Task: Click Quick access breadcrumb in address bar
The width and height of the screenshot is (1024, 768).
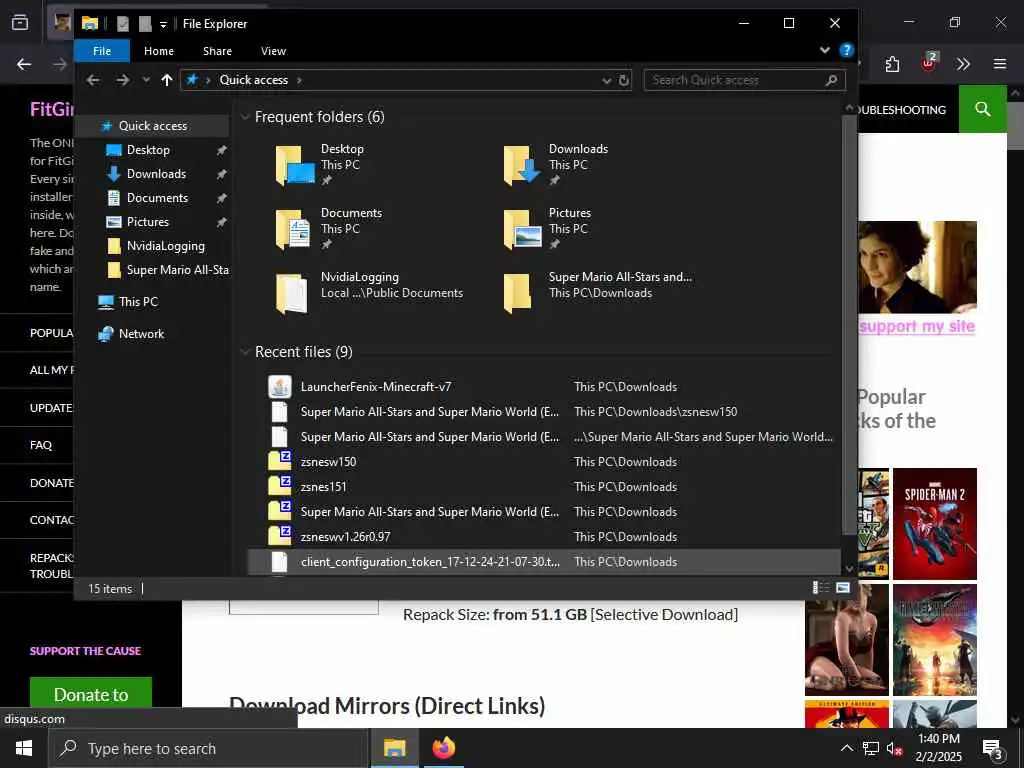Action: 253,80
